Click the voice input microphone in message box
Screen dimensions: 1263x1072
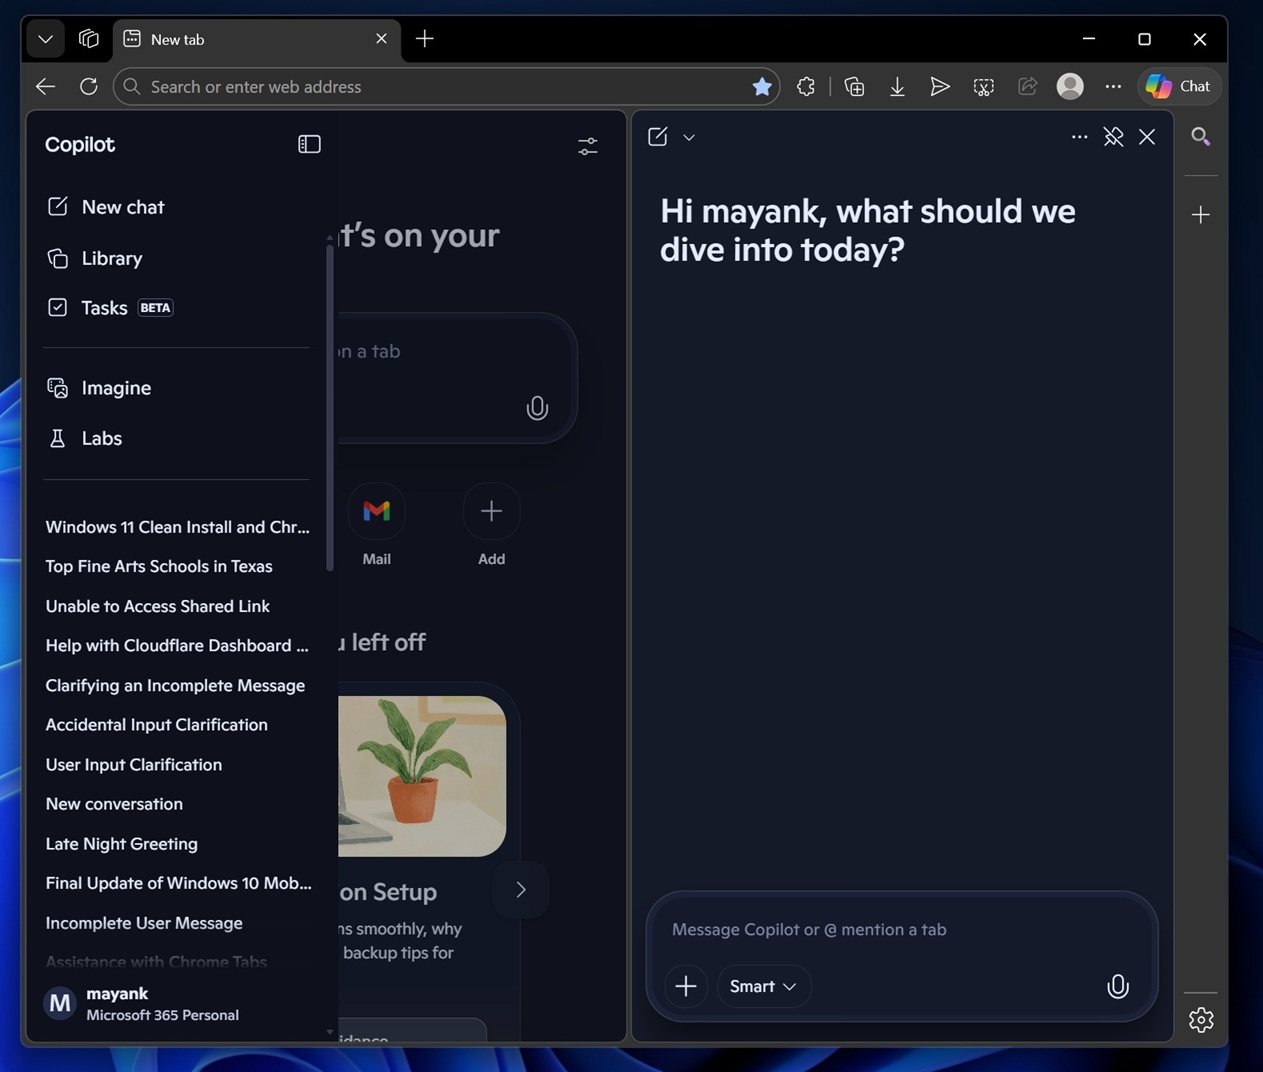(x=1117, y=986)
